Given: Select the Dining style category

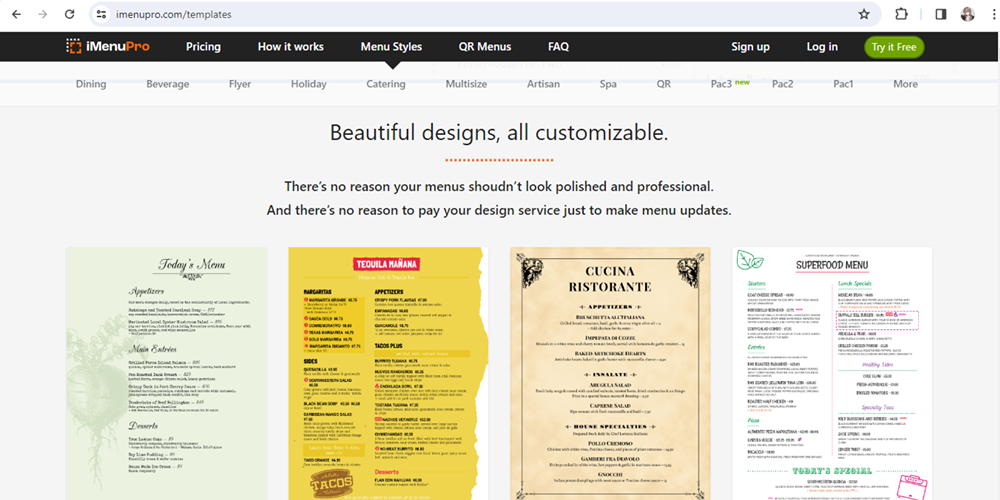Looking at the screenshot, I should coord(91,84).
